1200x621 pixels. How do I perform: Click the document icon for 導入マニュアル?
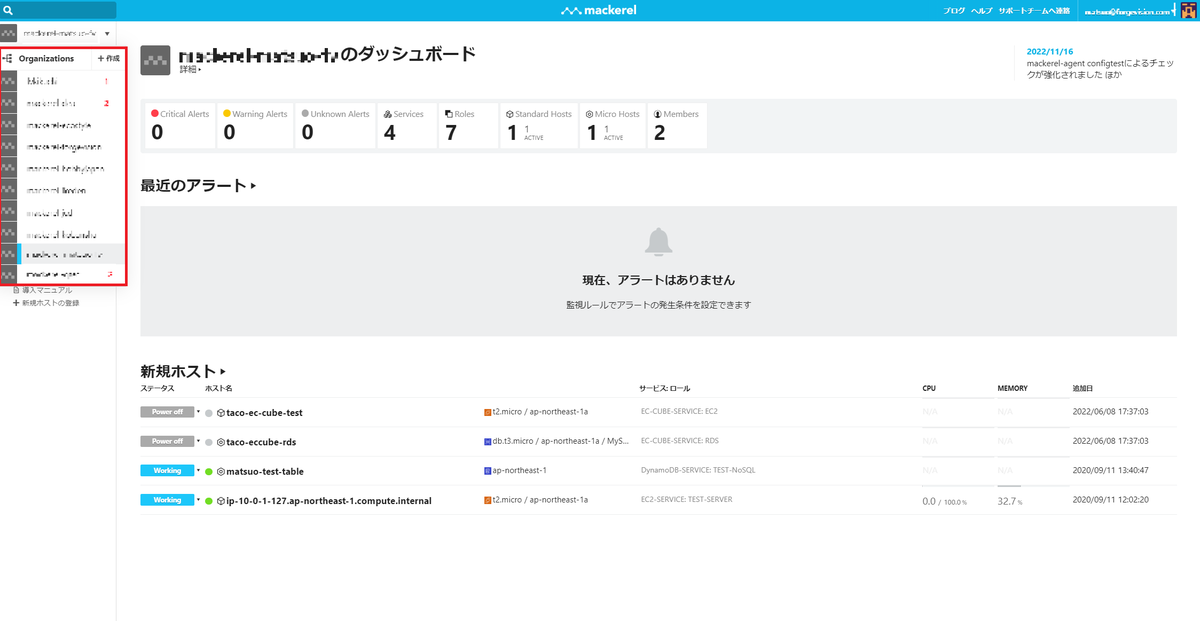(x=16, y=290)
